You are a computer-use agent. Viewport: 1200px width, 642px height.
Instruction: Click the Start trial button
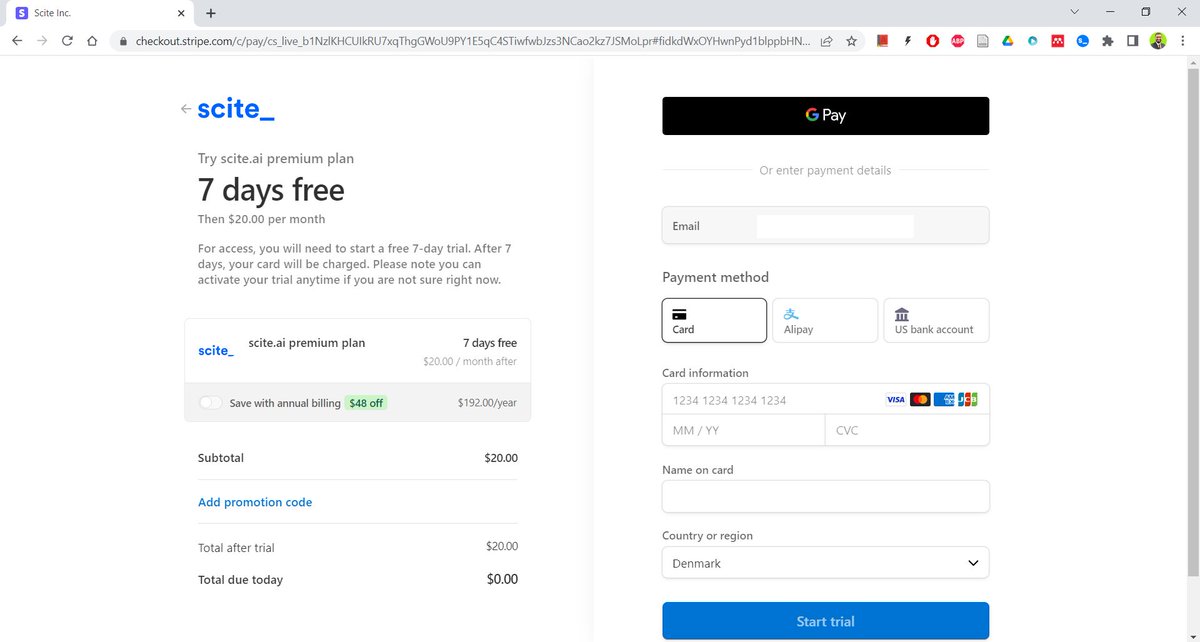pos(825,621)
